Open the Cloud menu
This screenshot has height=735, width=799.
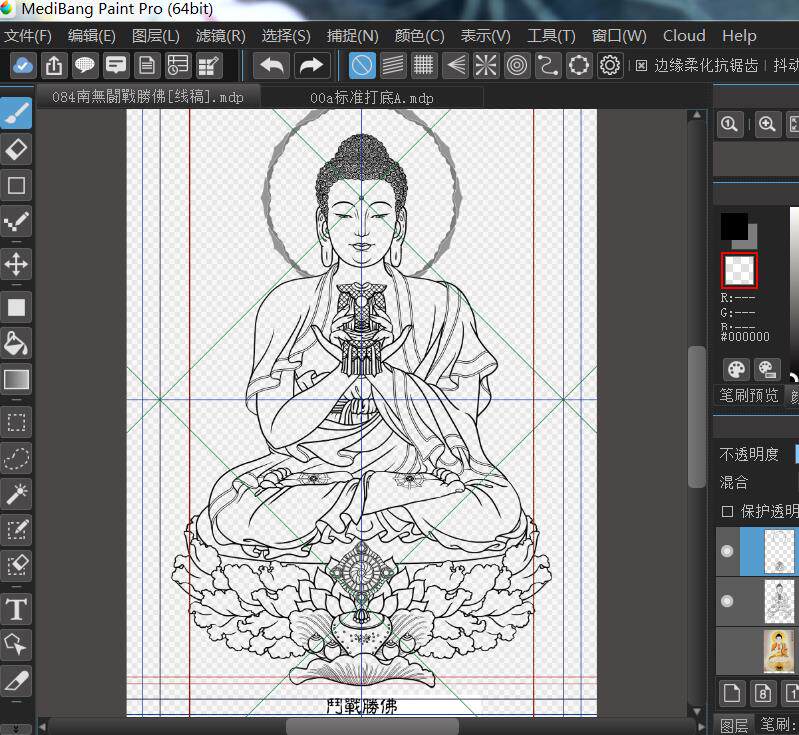(x=684, y=36)
